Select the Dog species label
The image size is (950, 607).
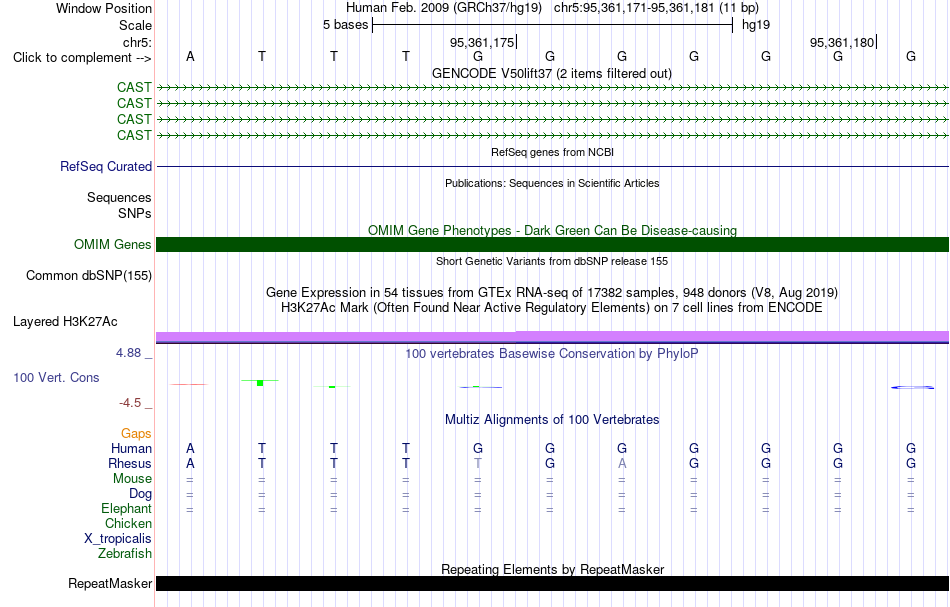click(x=140, y=494)
